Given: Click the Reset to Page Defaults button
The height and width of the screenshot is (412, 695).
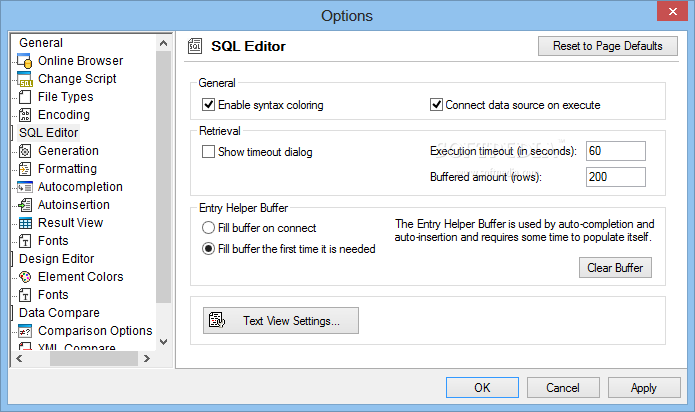Looking at the screenshot, I should point(608,46).
